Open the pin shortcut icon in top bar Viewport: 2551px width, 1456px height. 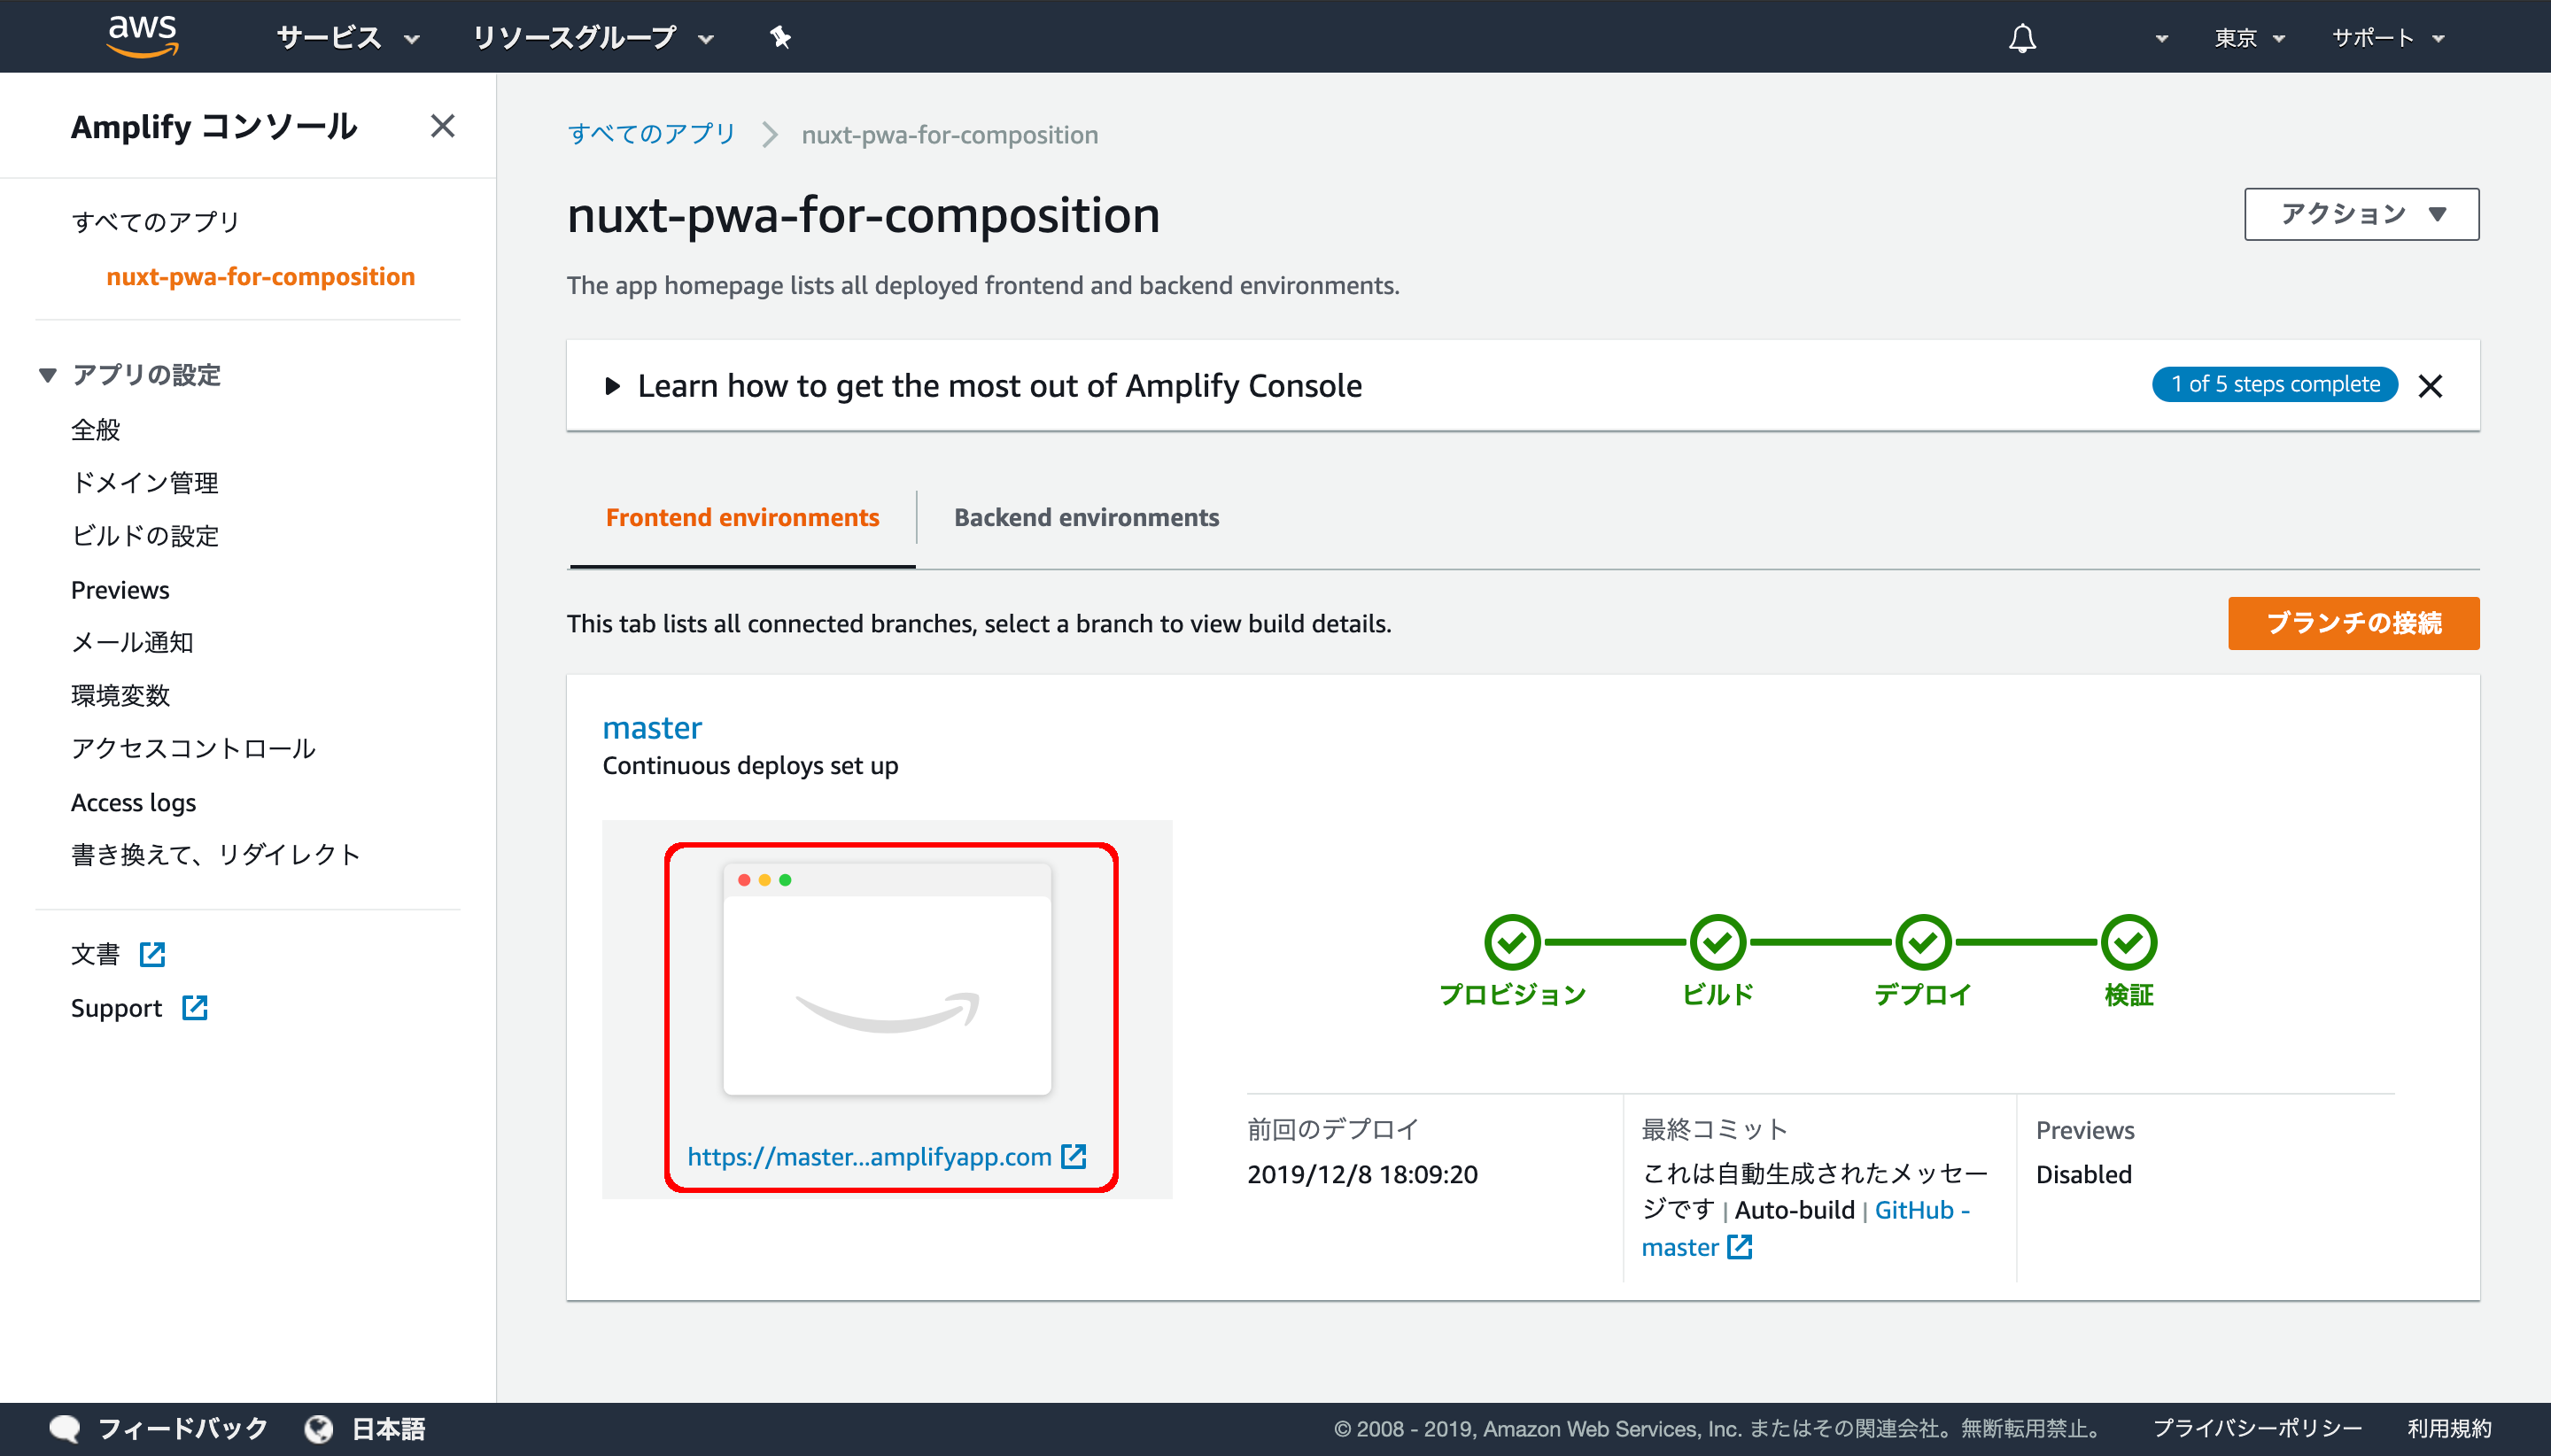pos(780,38)
